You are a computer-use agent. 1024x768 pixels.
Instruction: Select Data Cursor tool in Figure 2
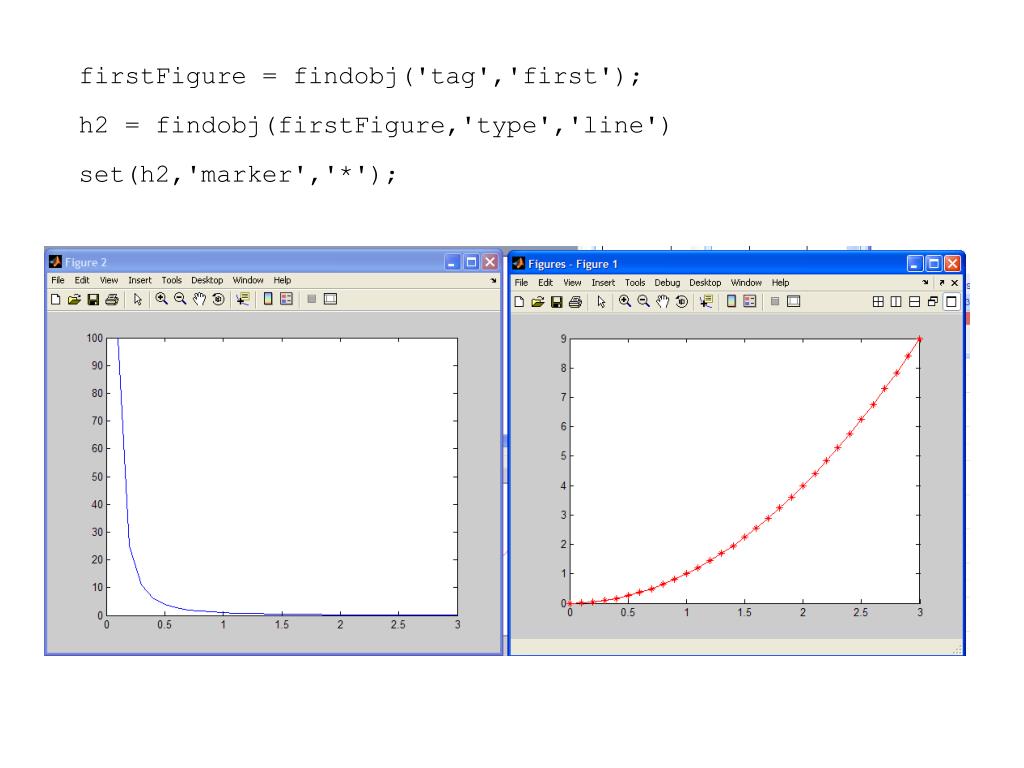click(x=242, y=299)
